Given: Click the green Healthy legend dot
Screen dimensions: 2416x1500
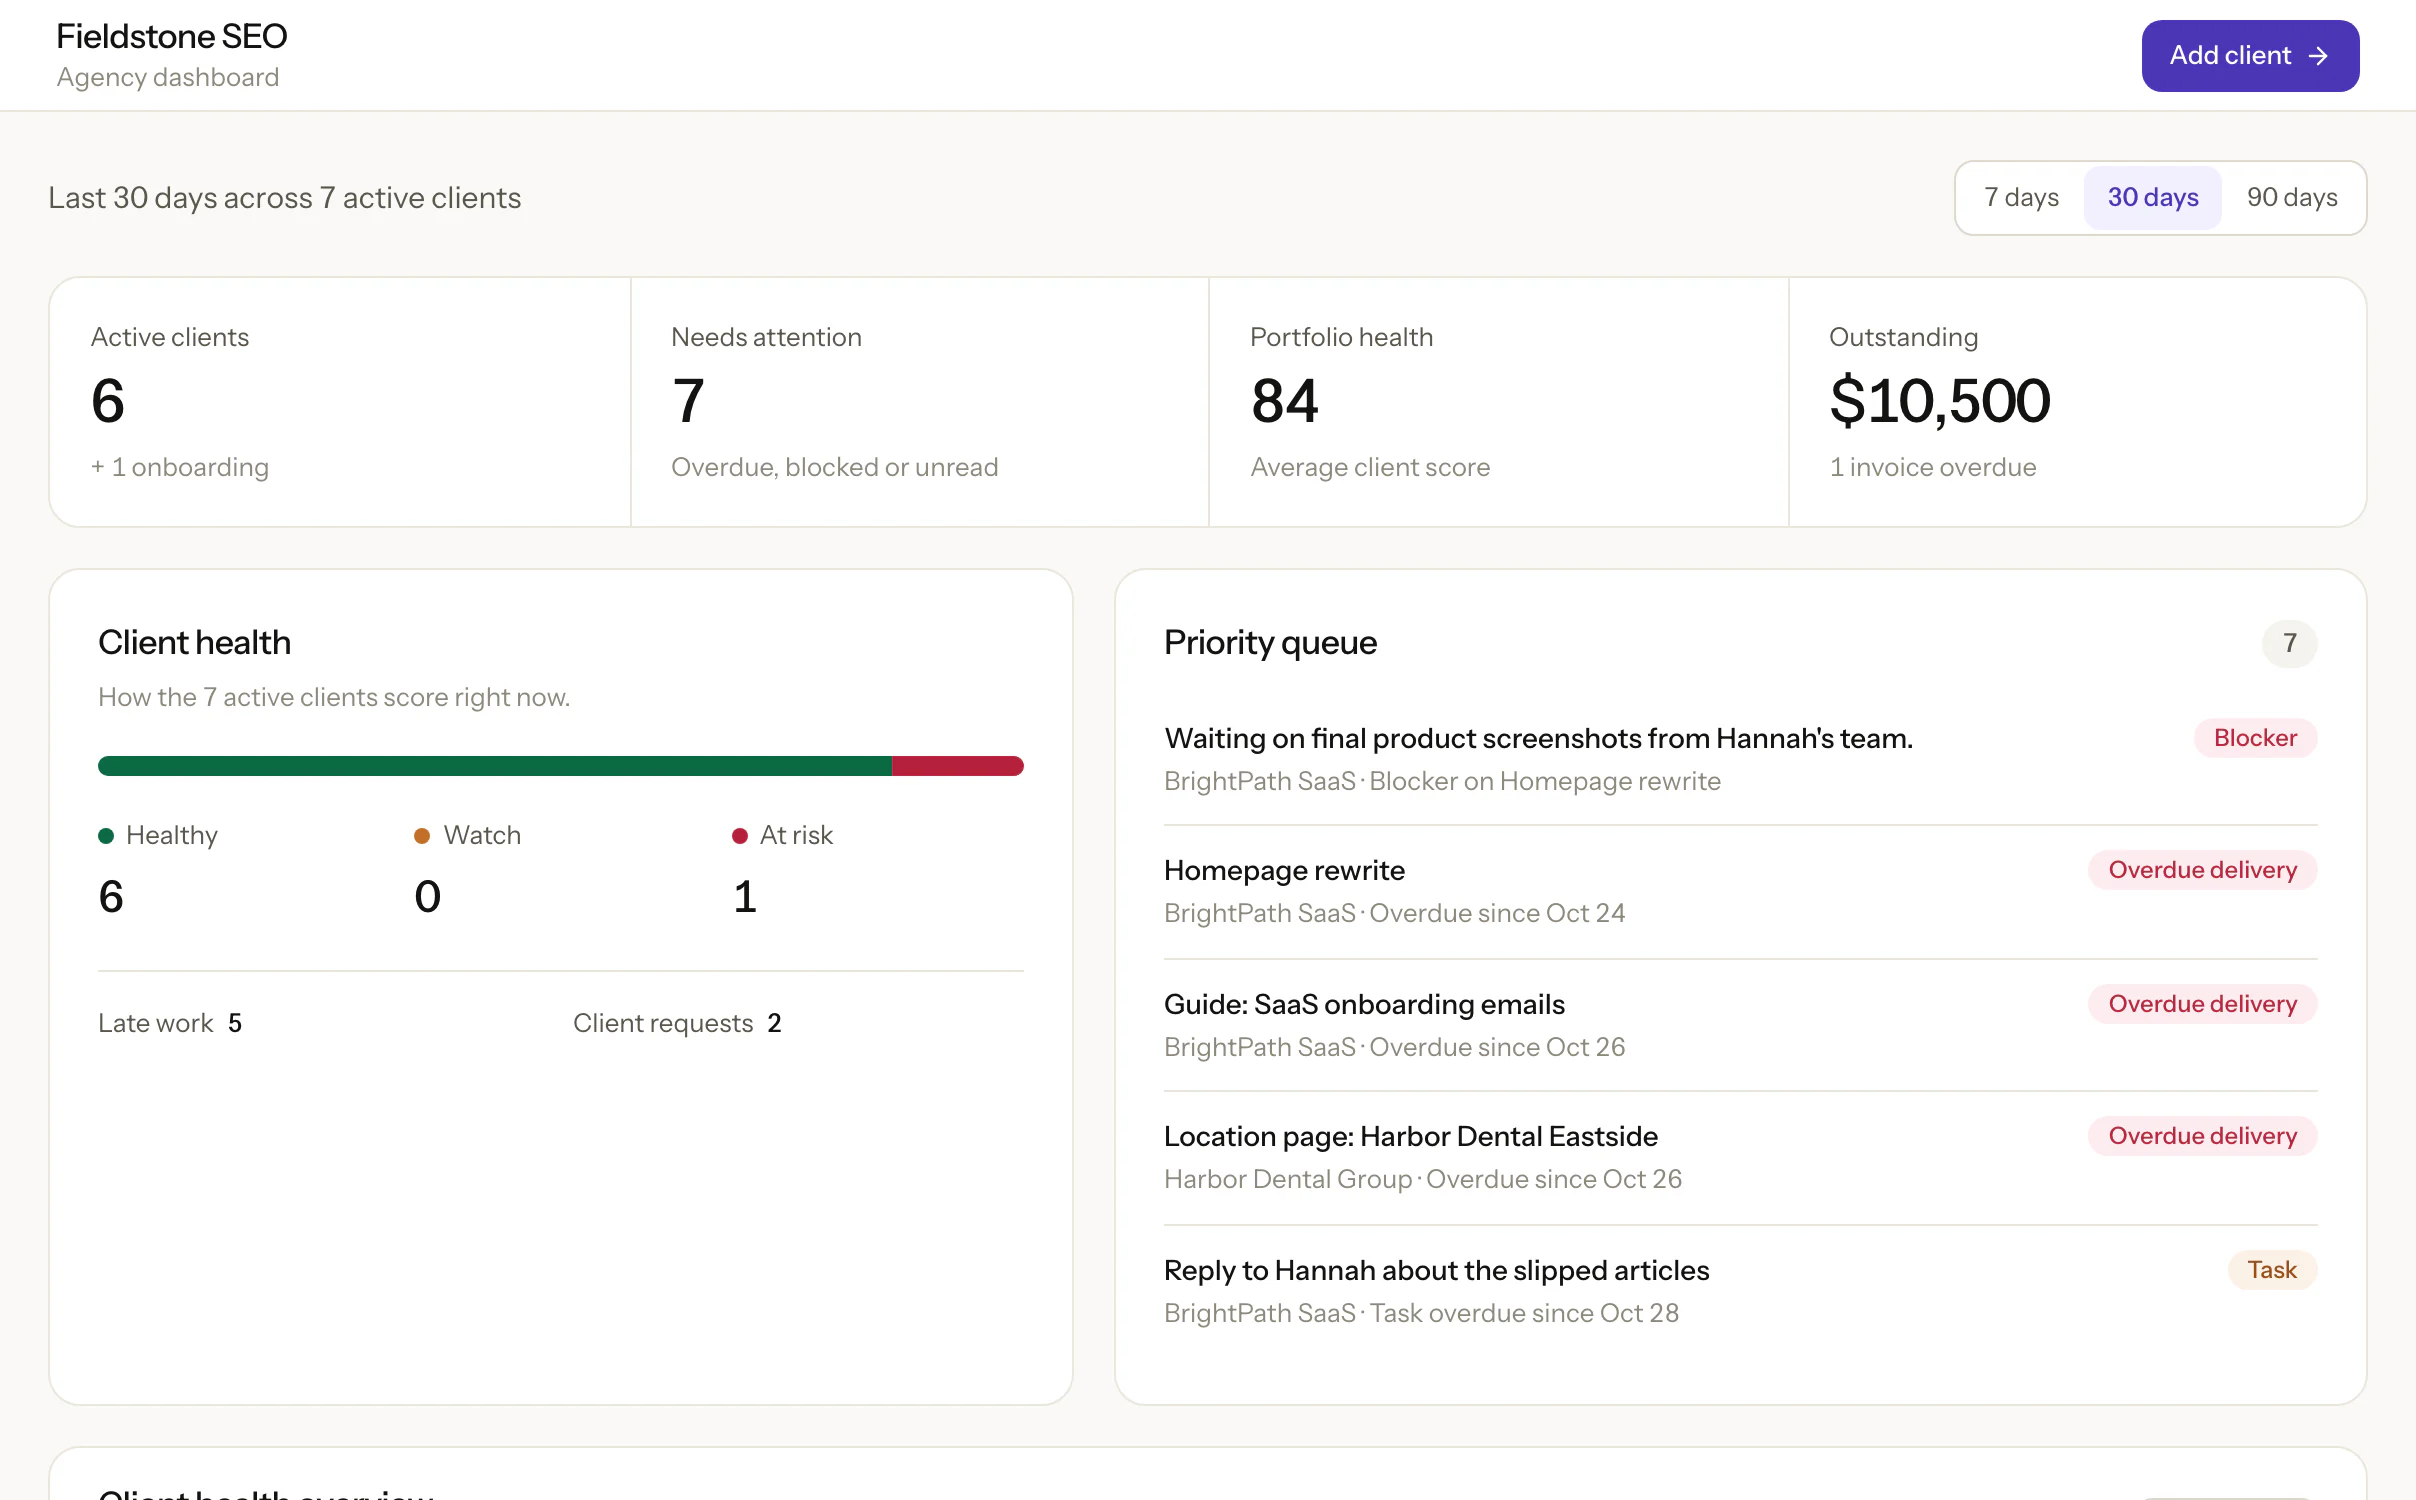Looking at the screenshot, I should (x=106, y=836).
